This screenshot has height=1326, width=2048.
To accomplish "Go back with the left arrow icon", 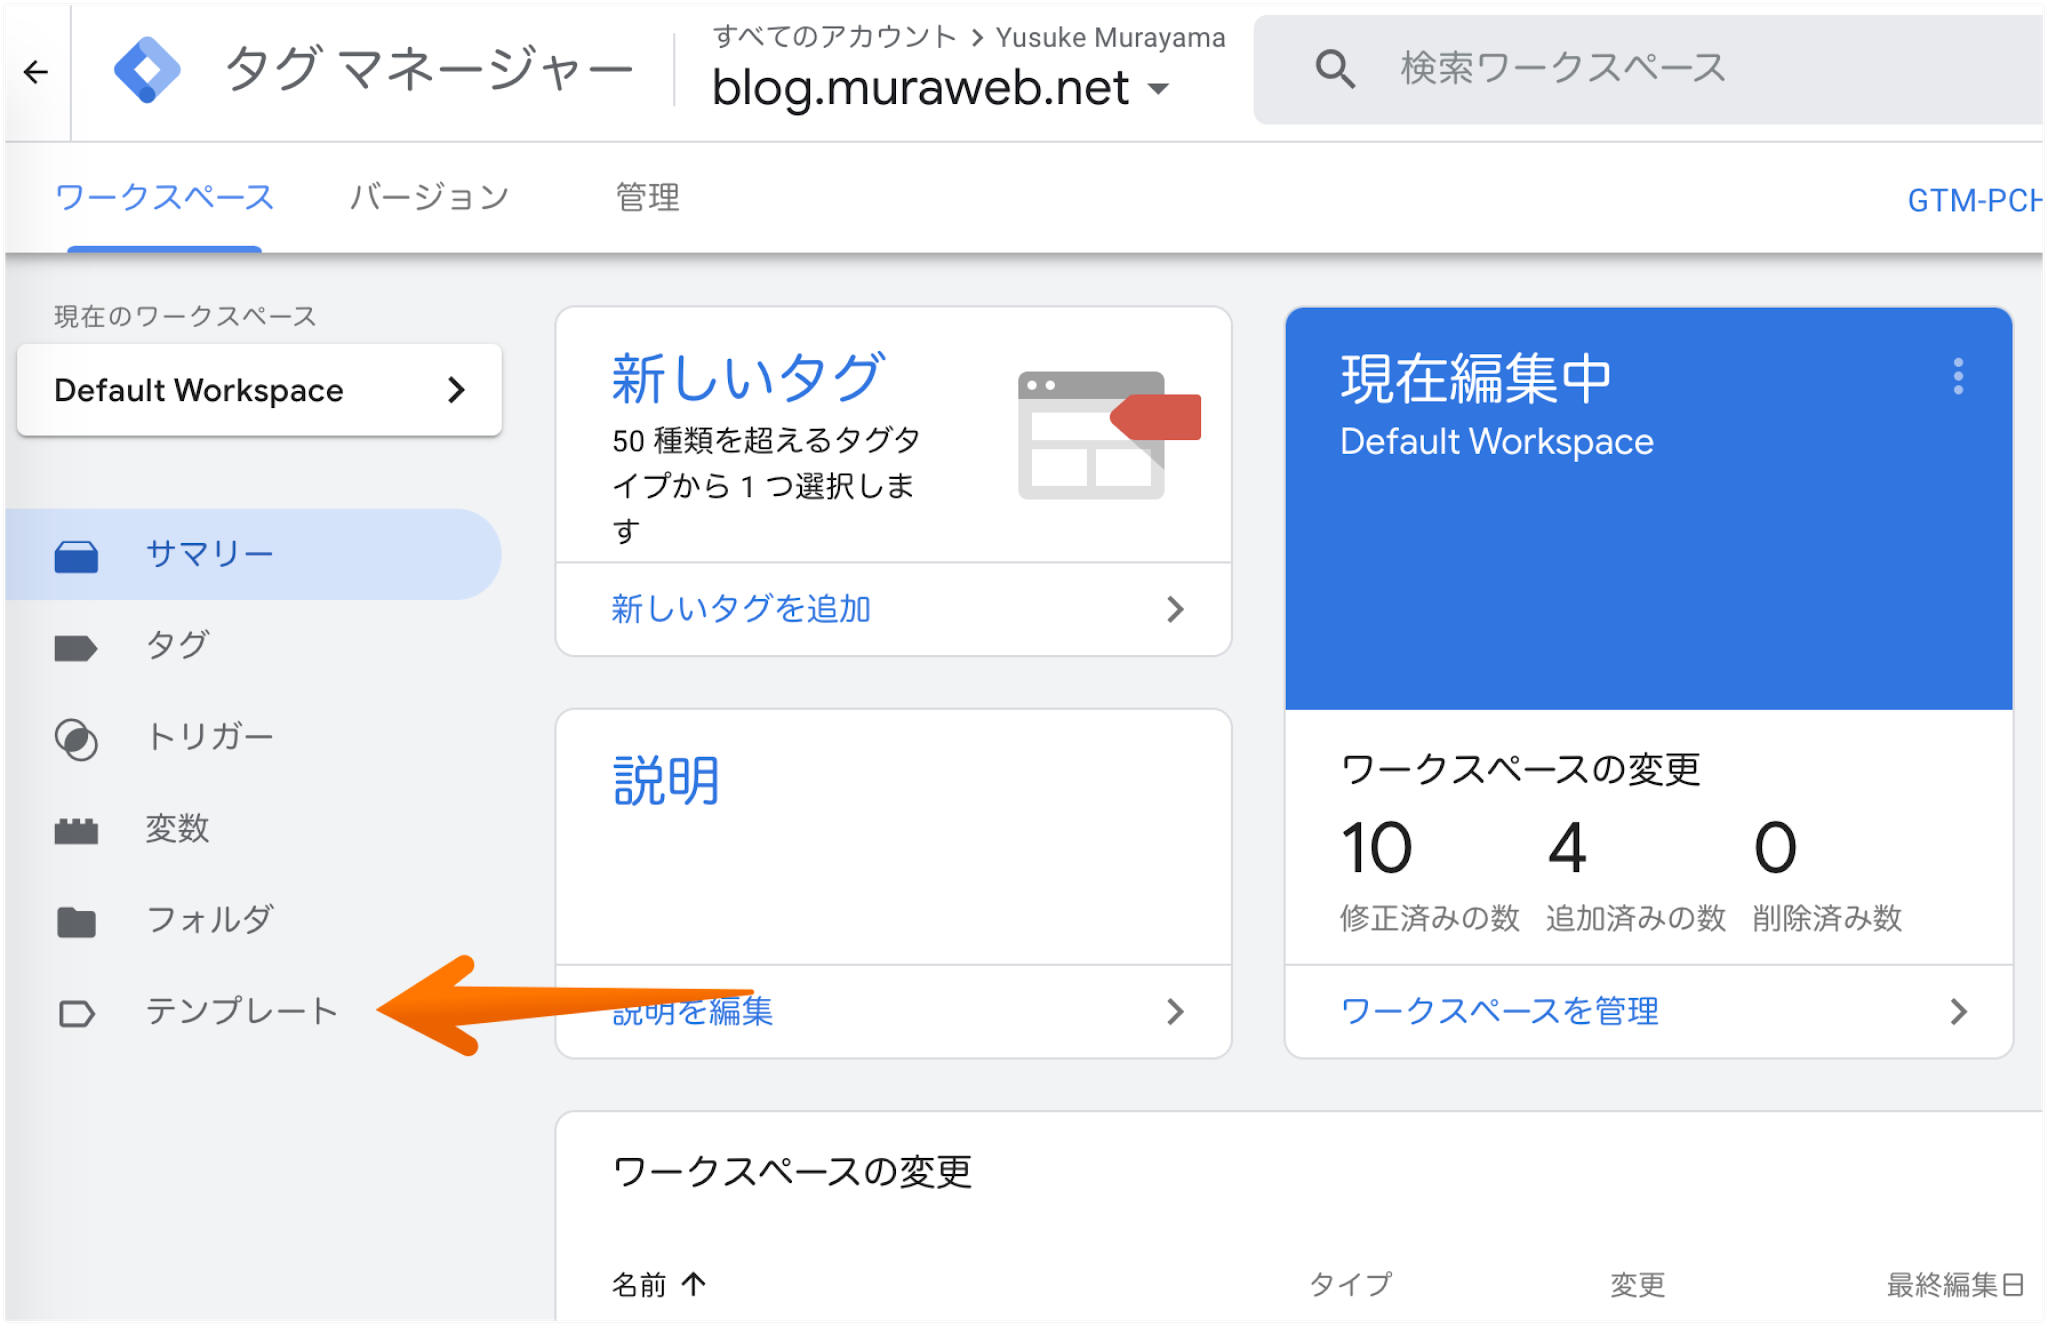I will (36, 72).
